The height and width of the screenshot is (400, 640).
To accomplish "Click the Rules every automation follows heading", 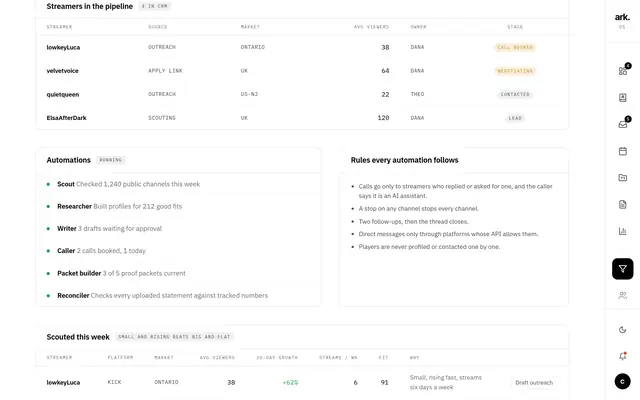I will pyautogui.click(x=404, y=160).
